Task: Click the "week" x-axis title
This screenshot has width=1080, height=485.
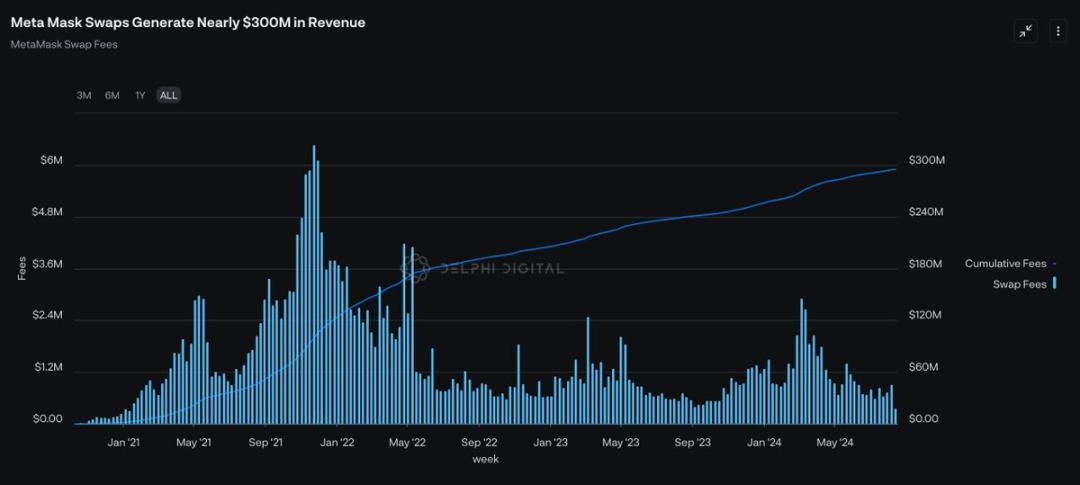Action: pos(485,459)
